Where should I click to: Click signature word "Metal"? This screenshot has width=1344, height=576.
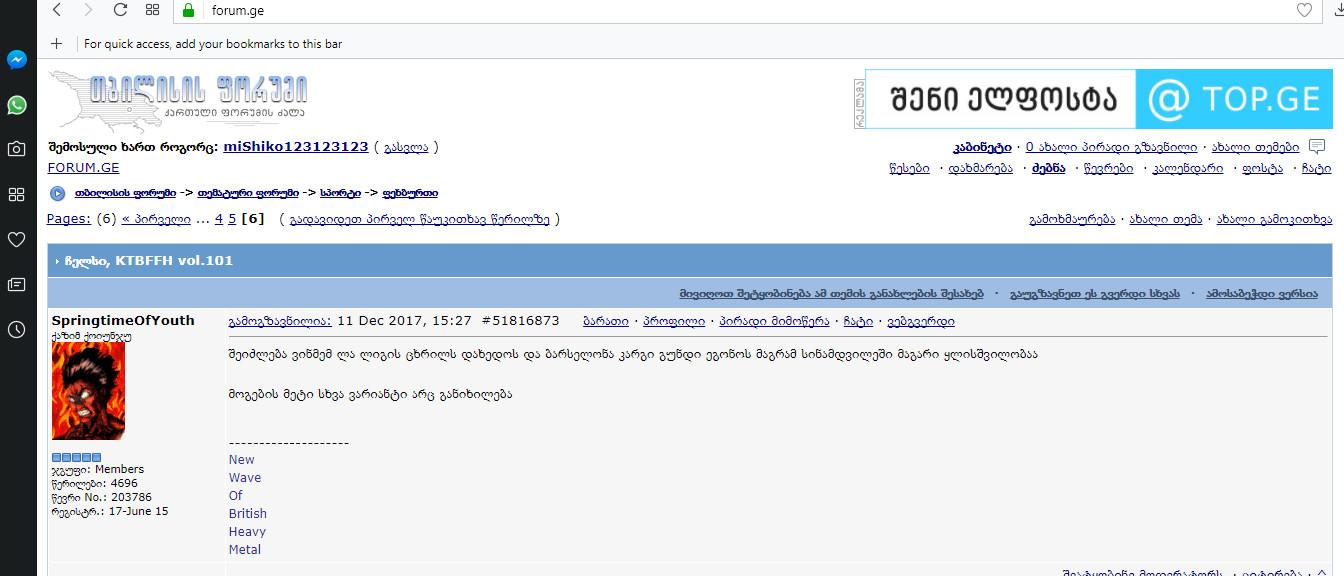point(245,549)
